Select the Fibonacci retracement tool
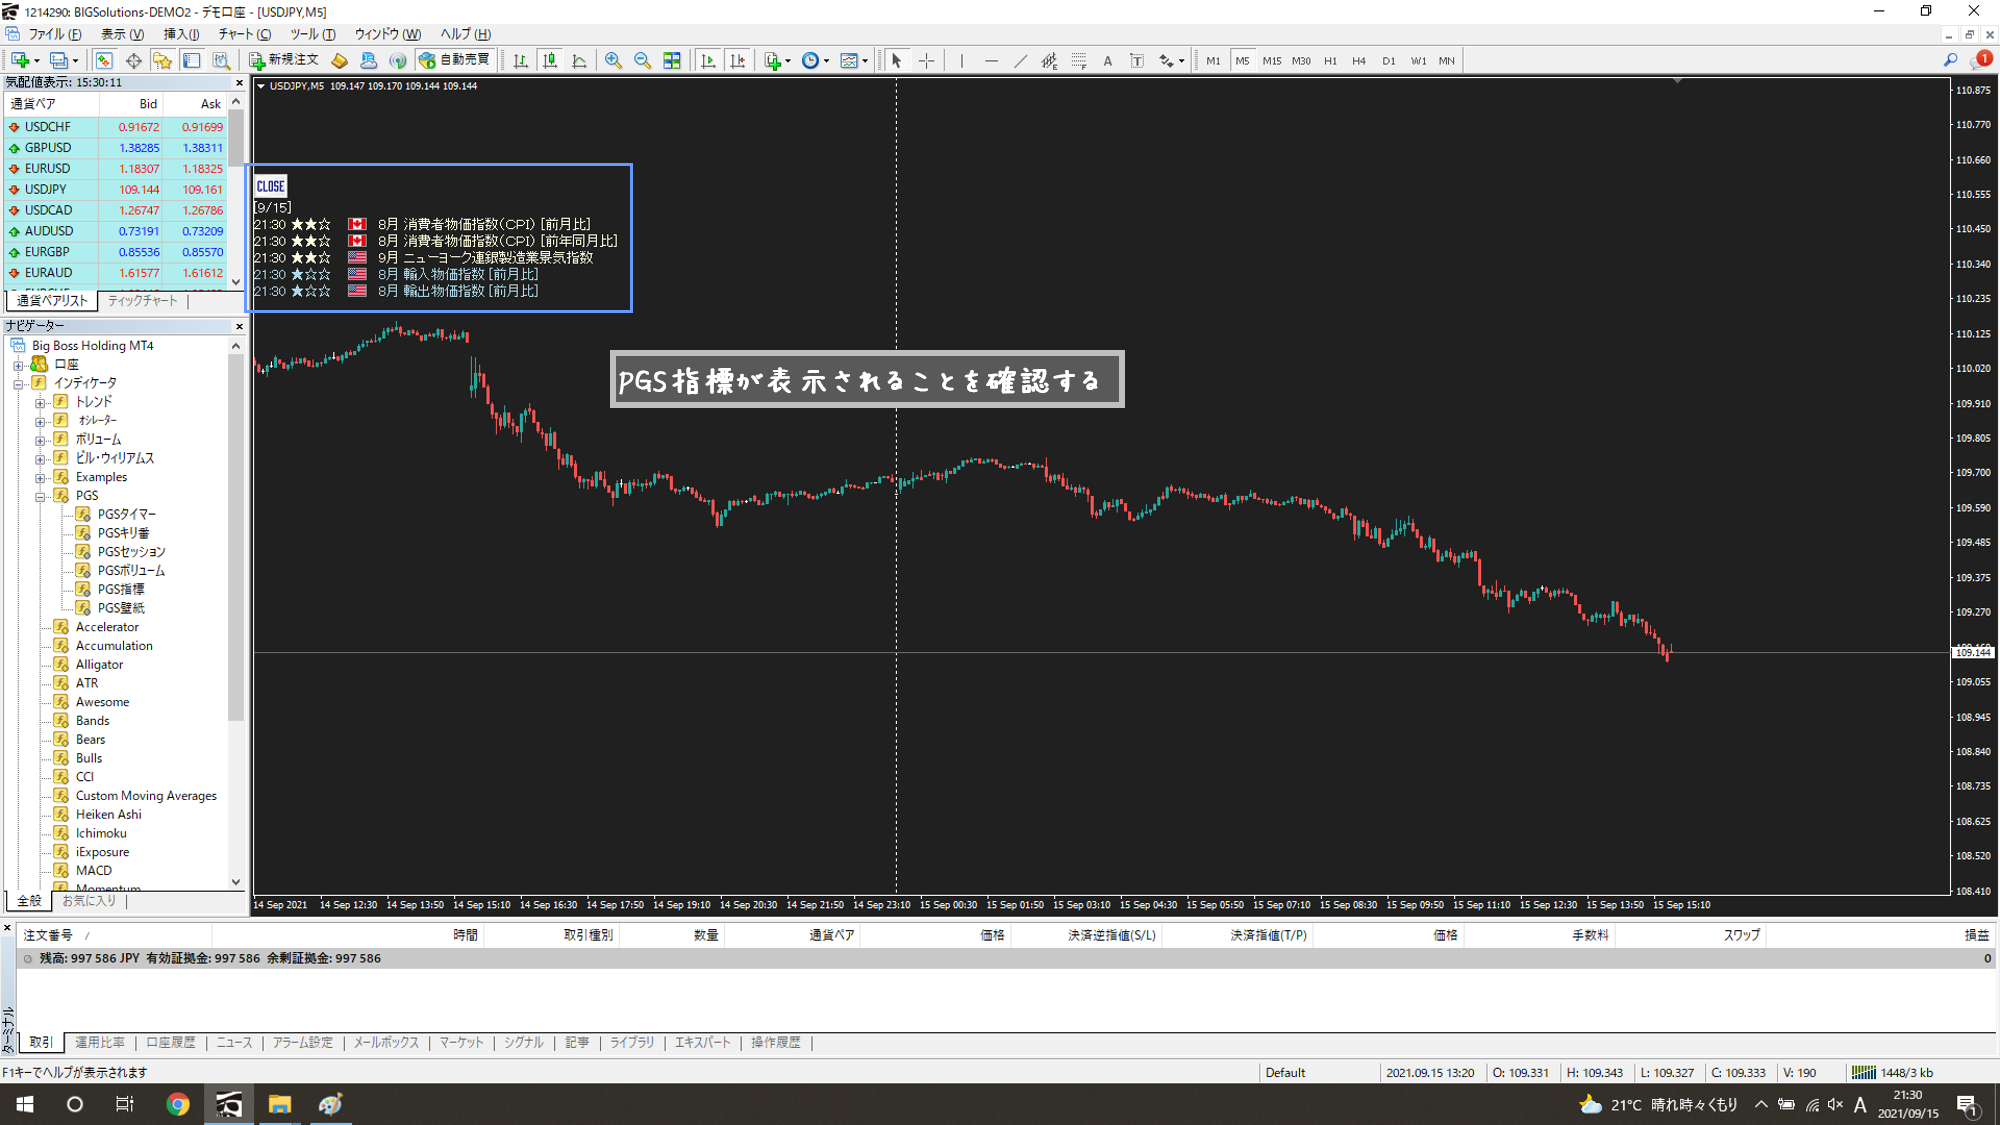2000x1125 pixels. point(1078,61)
